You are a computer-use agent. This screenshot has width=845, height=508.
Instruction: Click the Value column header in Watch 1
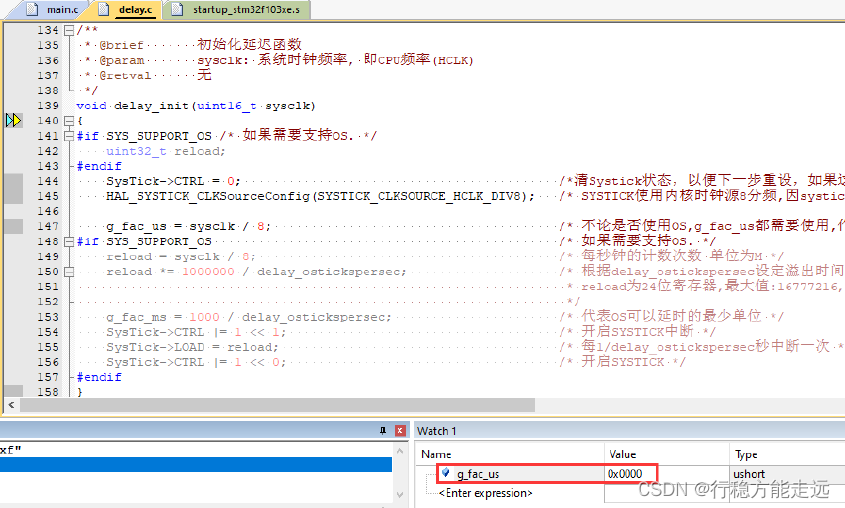(x=622, y=454)
